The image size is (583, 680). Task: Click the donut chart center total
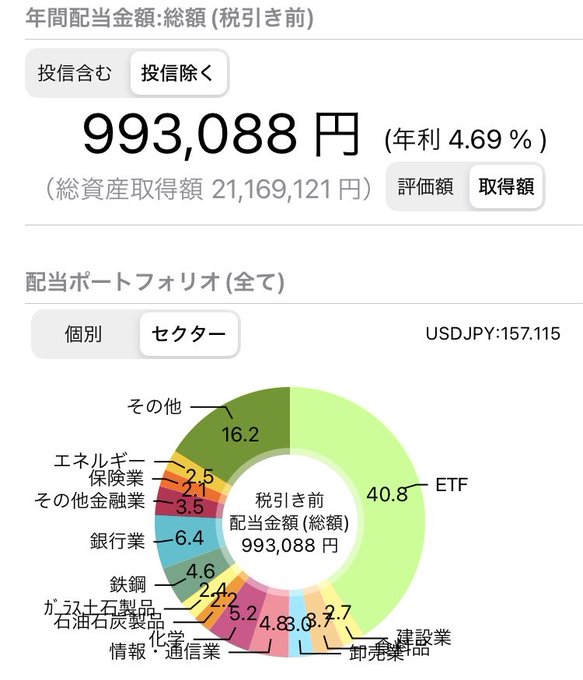[289, 523]
